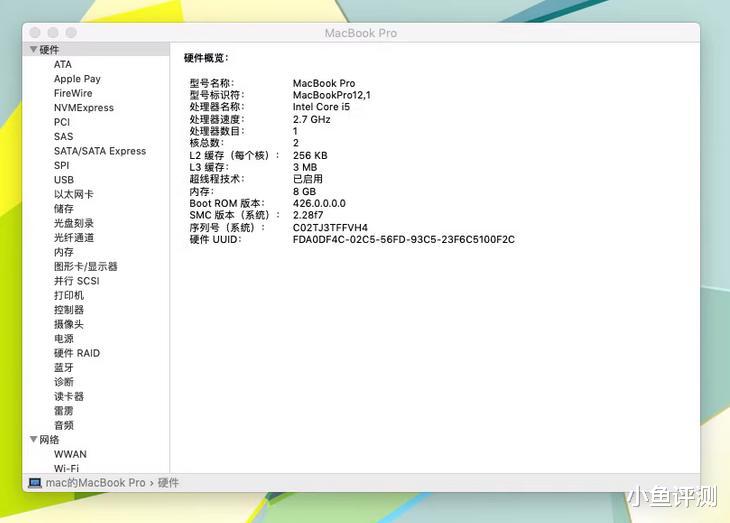Open 以太网卡 section

74,194
